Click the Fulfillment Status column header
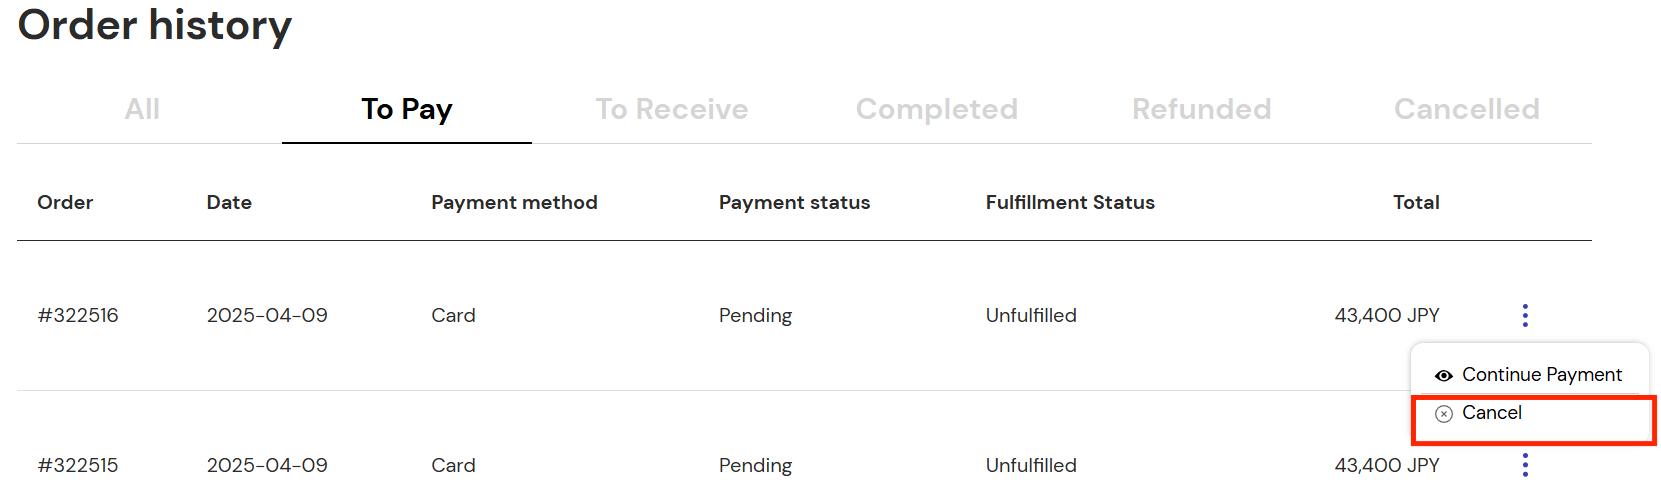 1070,202
